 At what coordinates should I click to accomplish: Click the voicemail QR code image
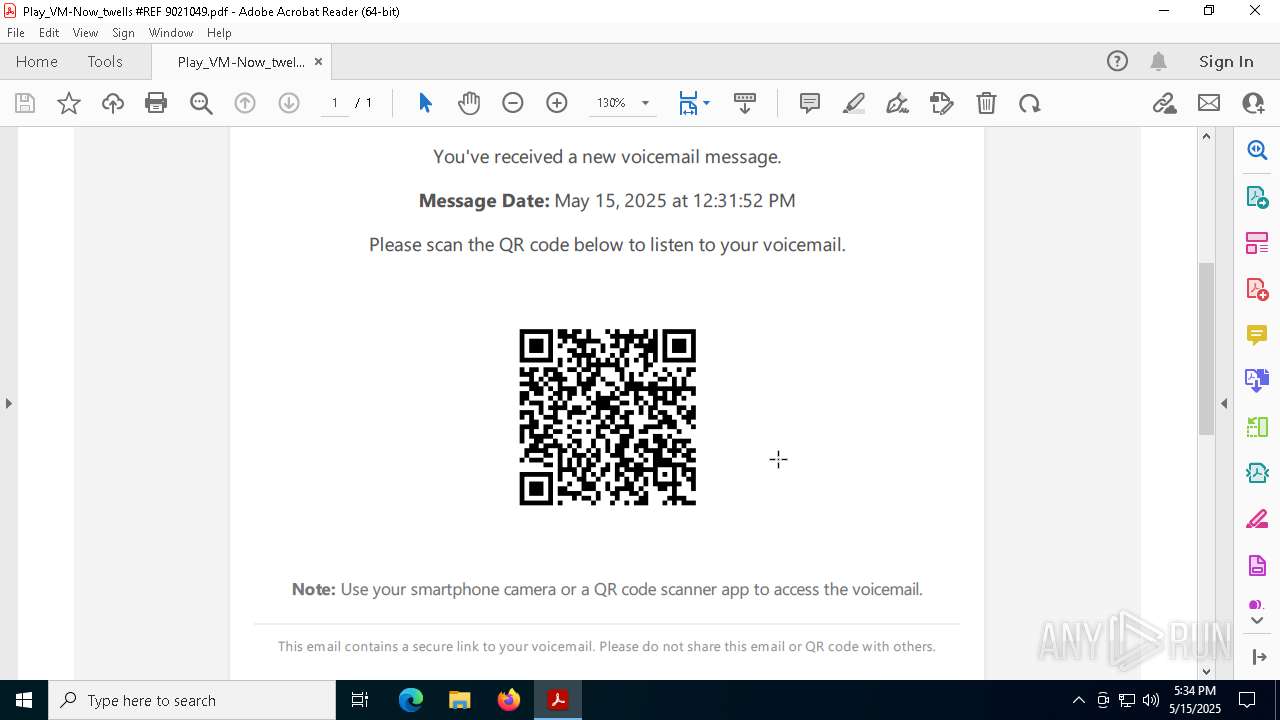pyautogui.click(x=607, y=417)
